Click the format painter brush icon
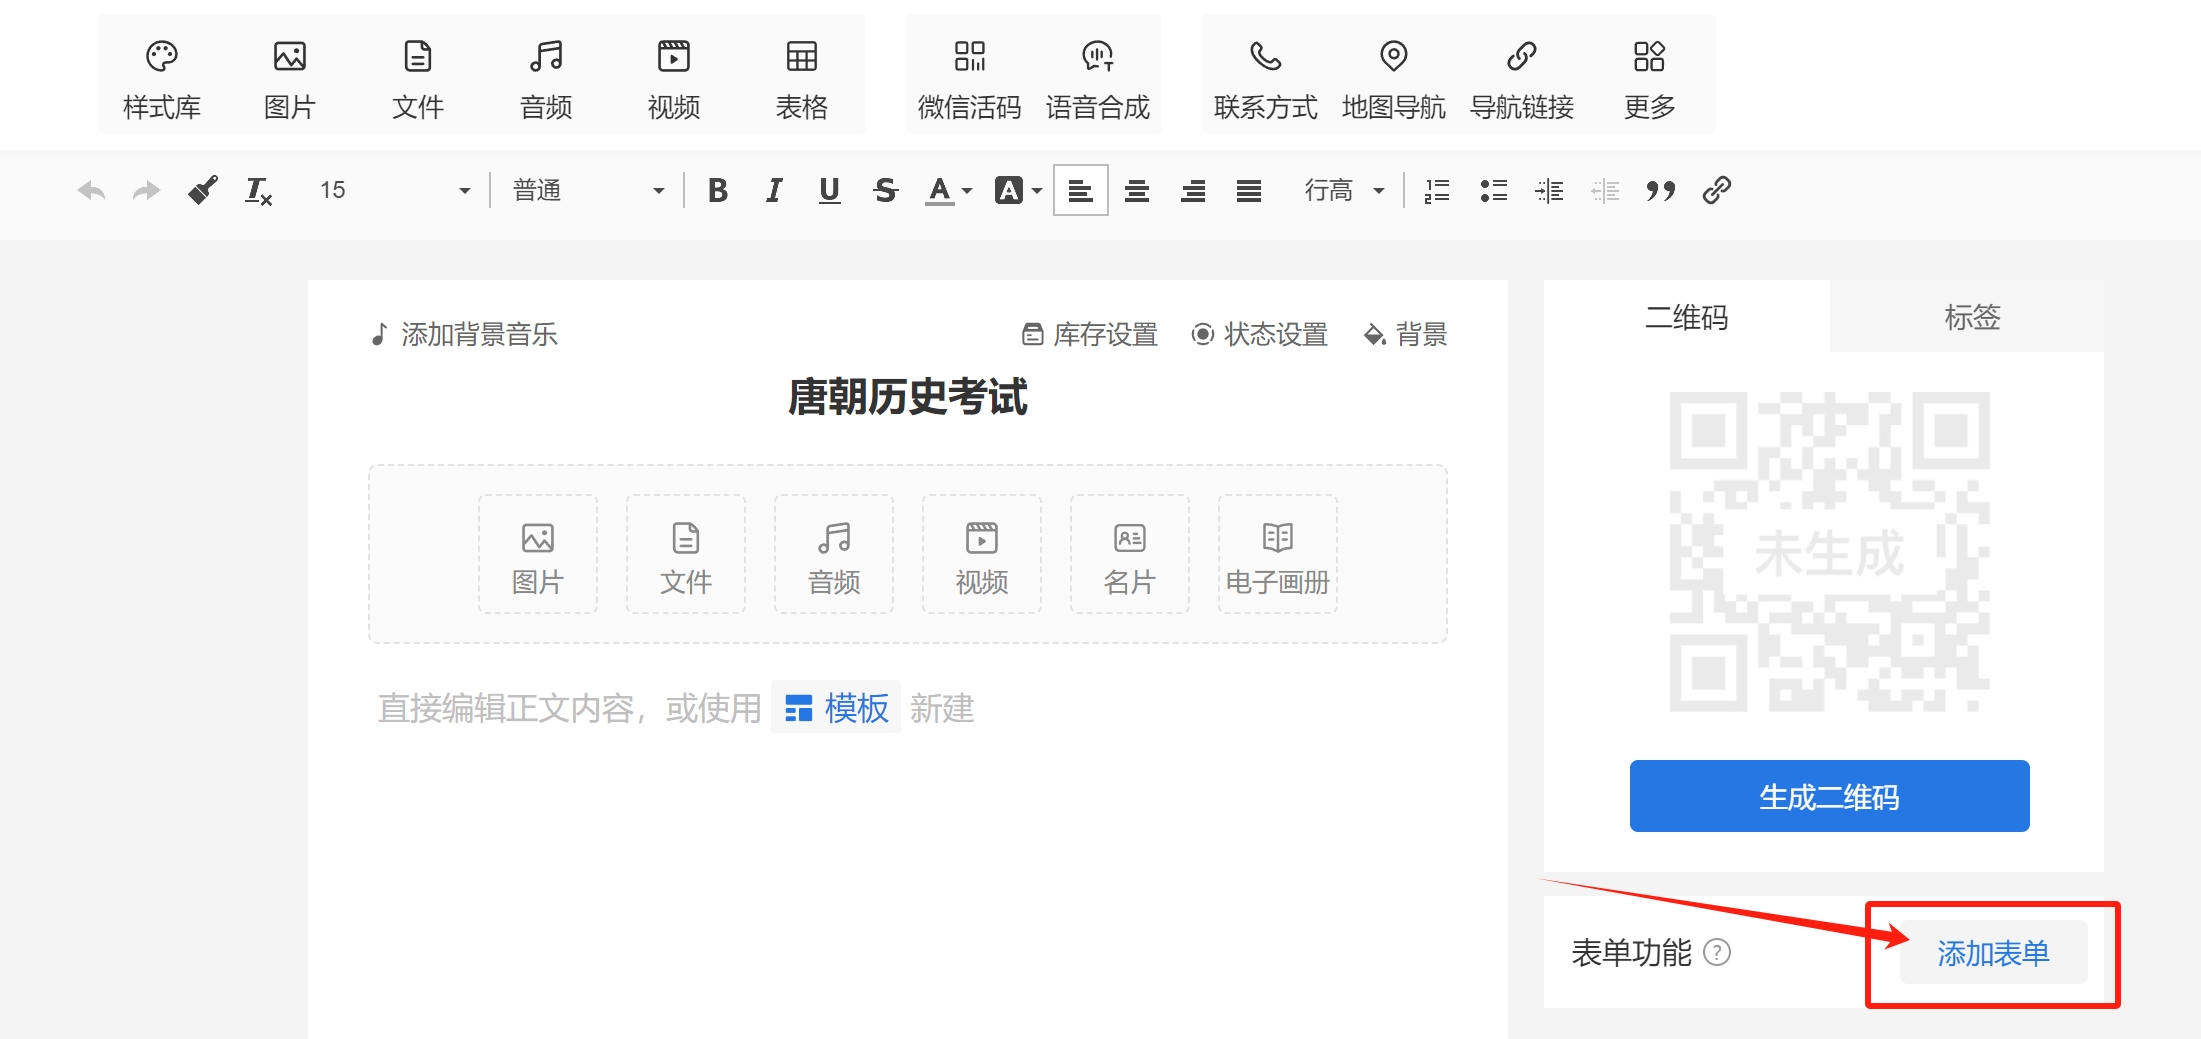Screen dimensions: 2201x1039 203,190
